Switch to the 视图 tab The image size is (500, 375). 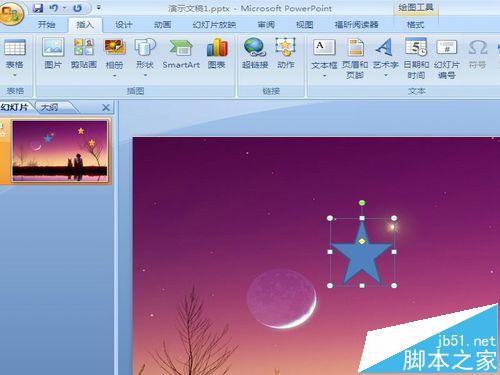[x=305, y=25]
